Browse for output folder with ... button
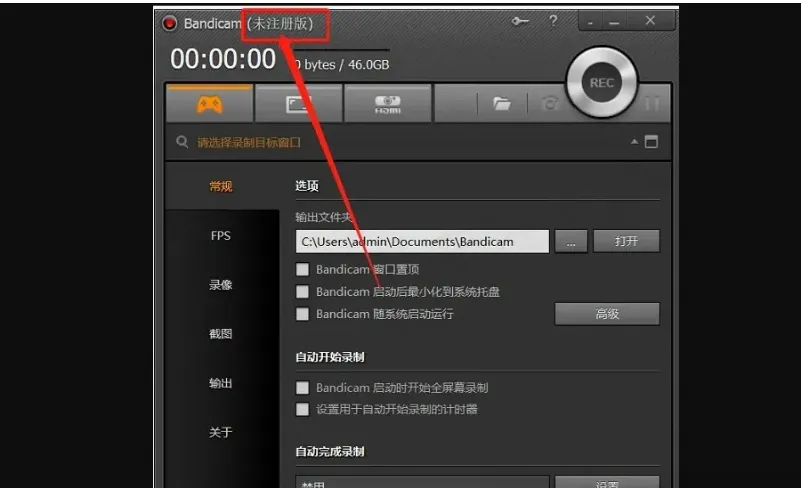Viewport: 801px width, 488px height. coord(571,241)
